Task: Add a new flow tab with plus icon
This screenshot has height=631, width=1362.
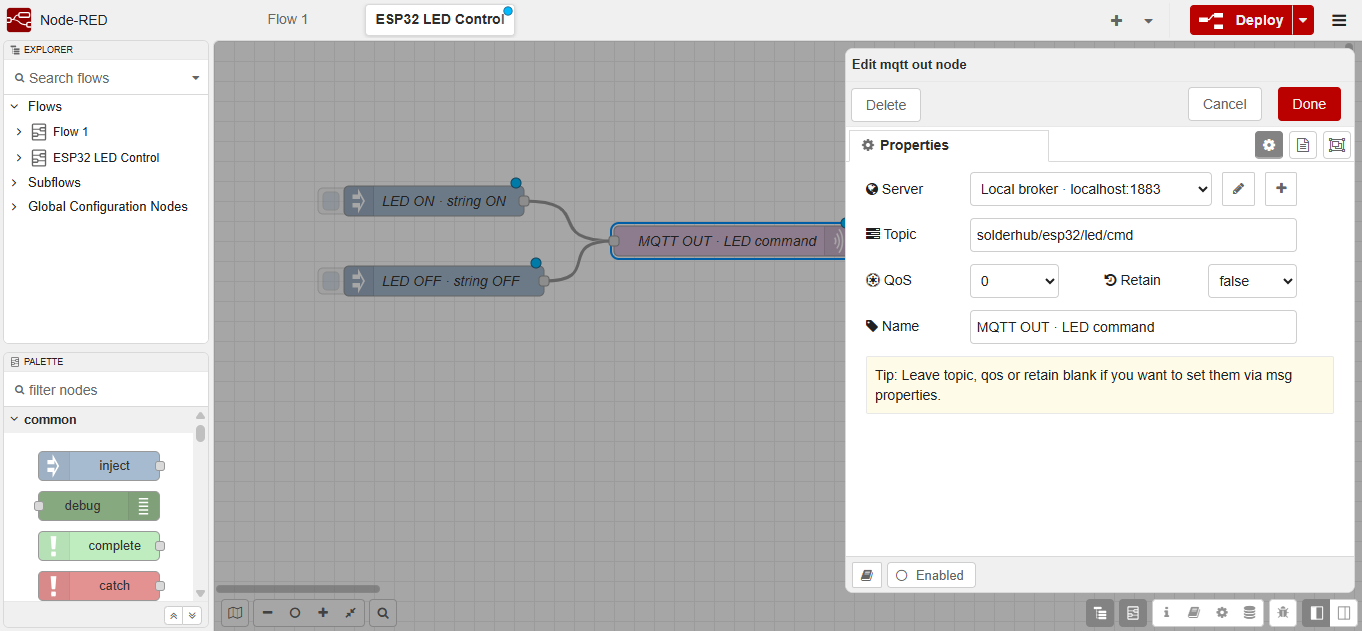Action: pos(1116,20)
